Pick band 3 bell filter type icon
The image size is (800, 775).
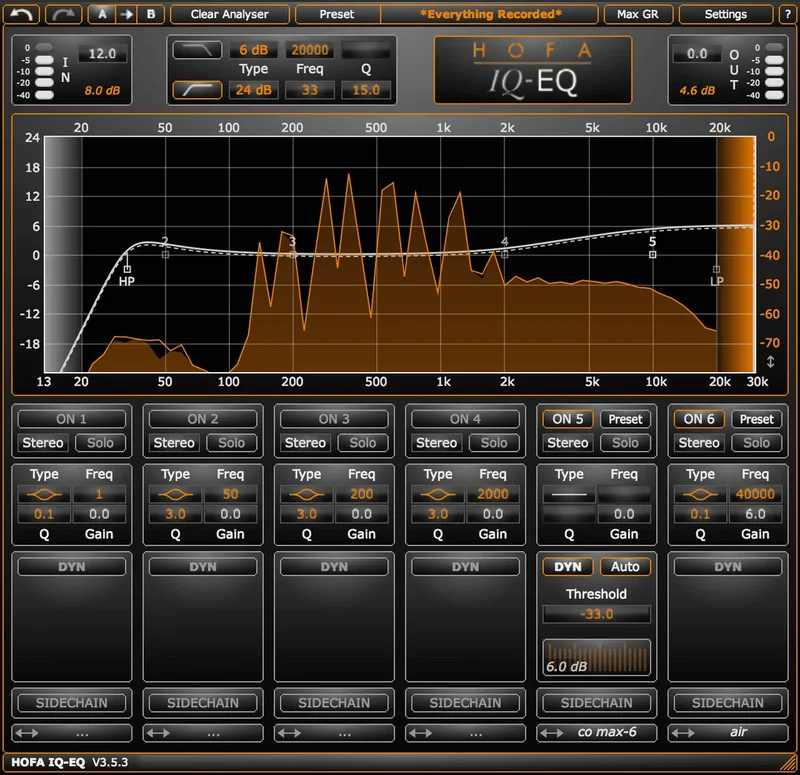(306, 494)
